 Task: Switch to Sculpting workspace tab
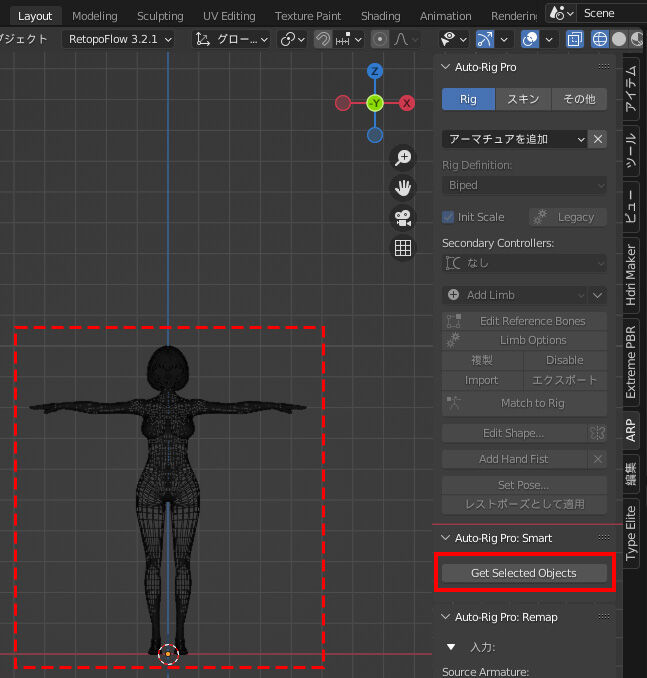pyautogui.click(x=160, y=16)
